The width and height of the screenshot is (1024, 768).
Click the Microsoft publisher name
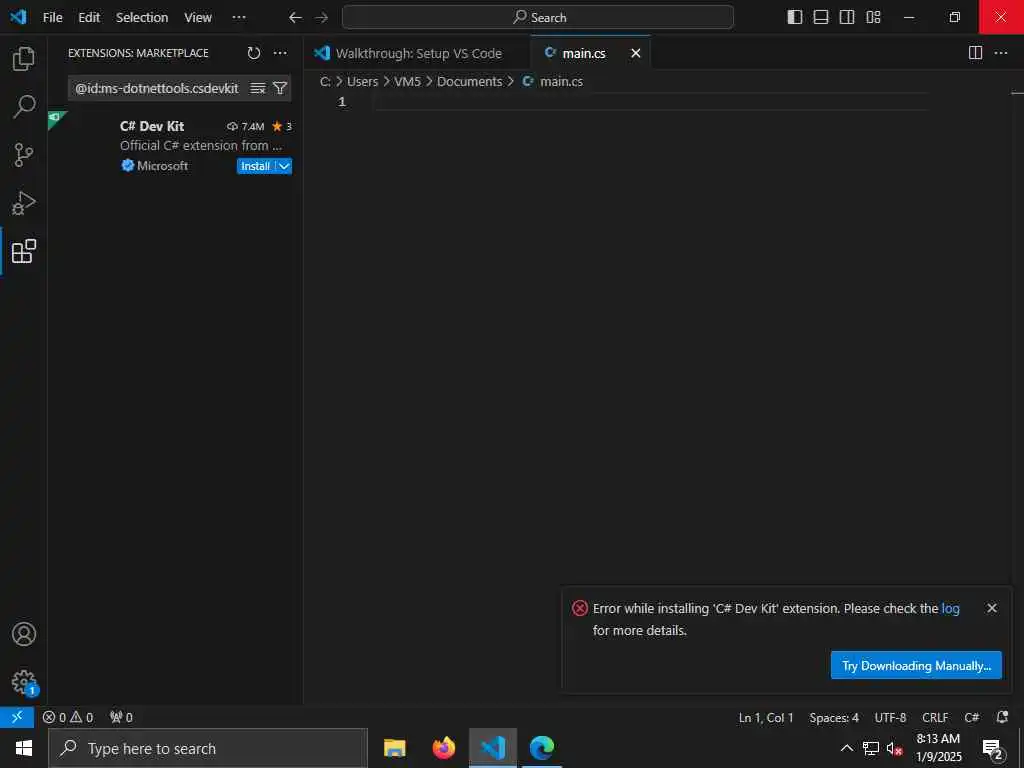click(x=163, y=166)
